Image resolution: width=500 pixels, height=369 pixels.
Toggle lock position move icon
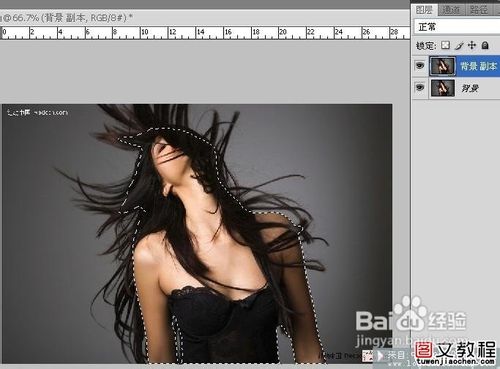472,45
